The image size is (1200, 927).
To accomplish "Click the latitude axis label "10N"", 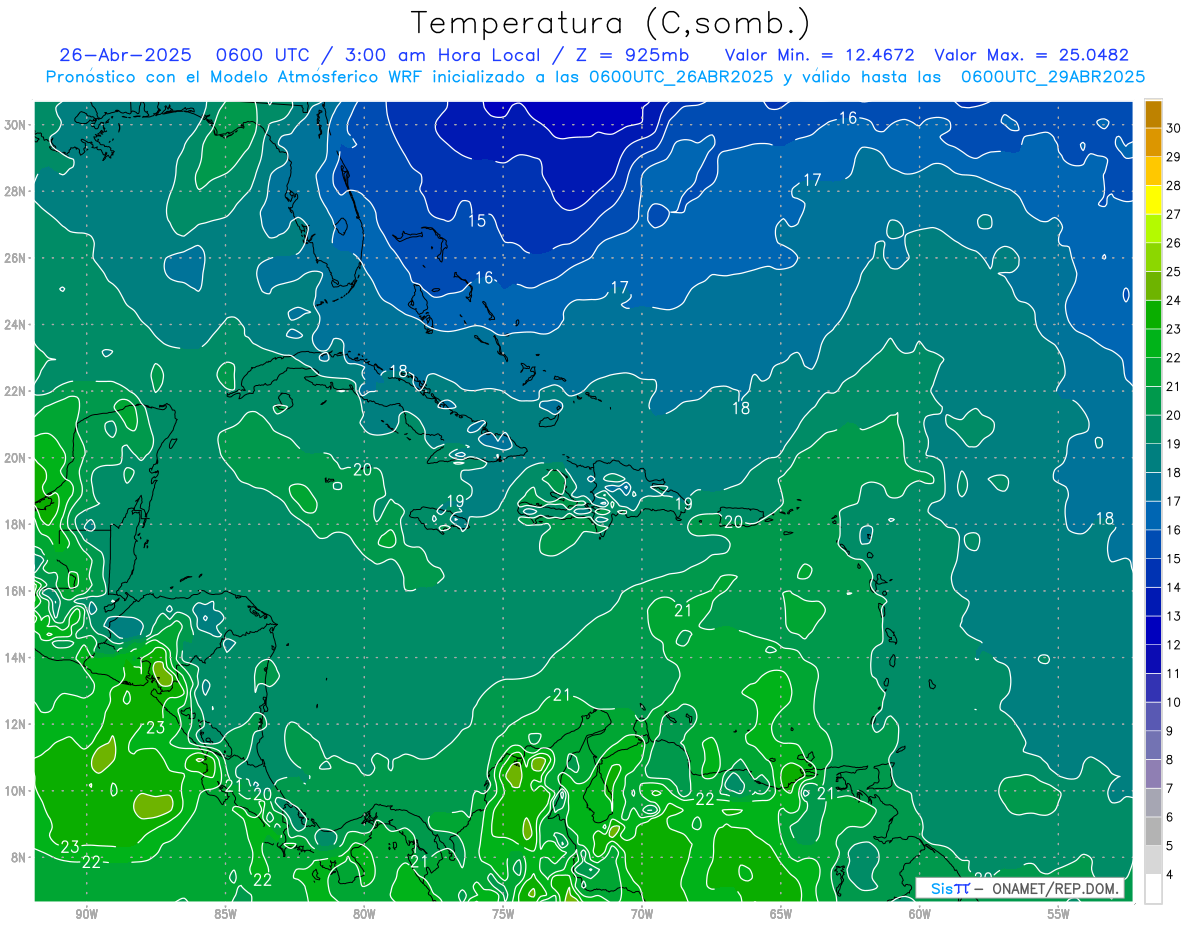I will 16,791.
